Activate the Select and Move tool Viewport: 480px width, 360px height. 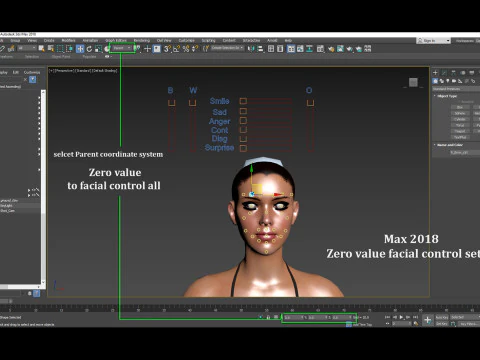tap(80, 49)
